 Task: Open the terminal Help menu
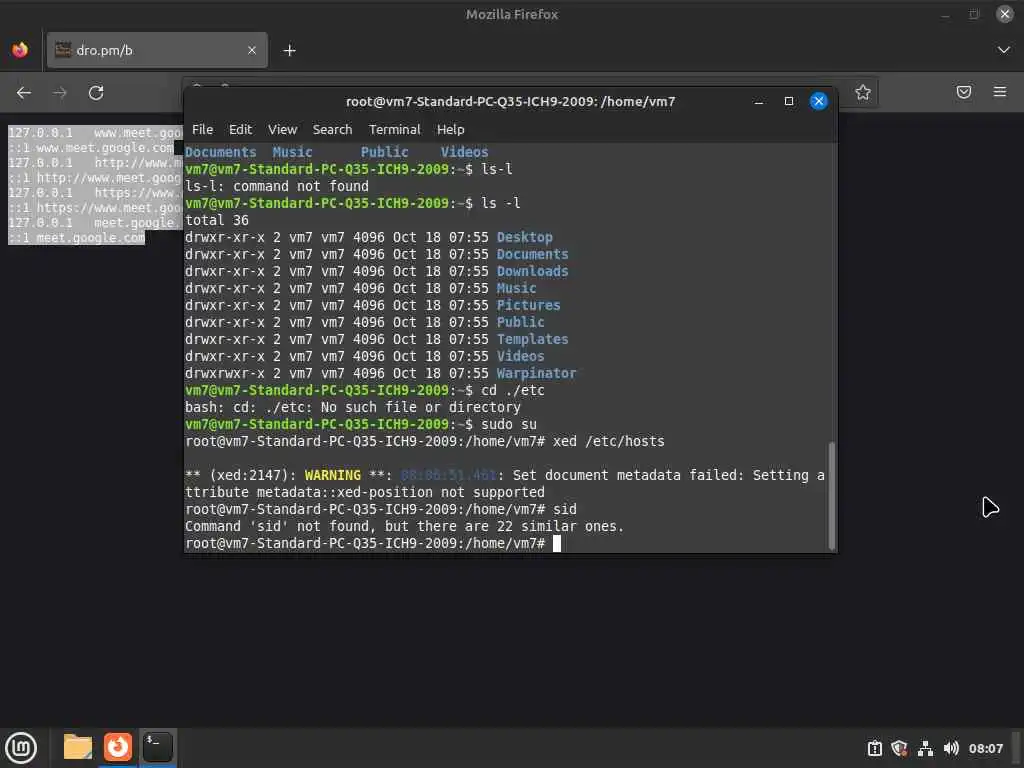pyautogui.click(x=451, y=129)
